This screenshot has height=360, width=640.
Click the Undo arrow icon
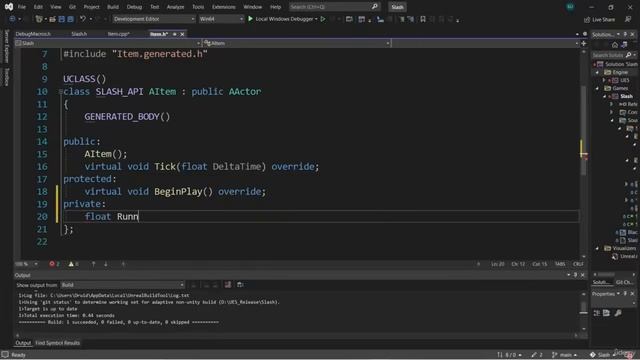(x=82, y=19)
